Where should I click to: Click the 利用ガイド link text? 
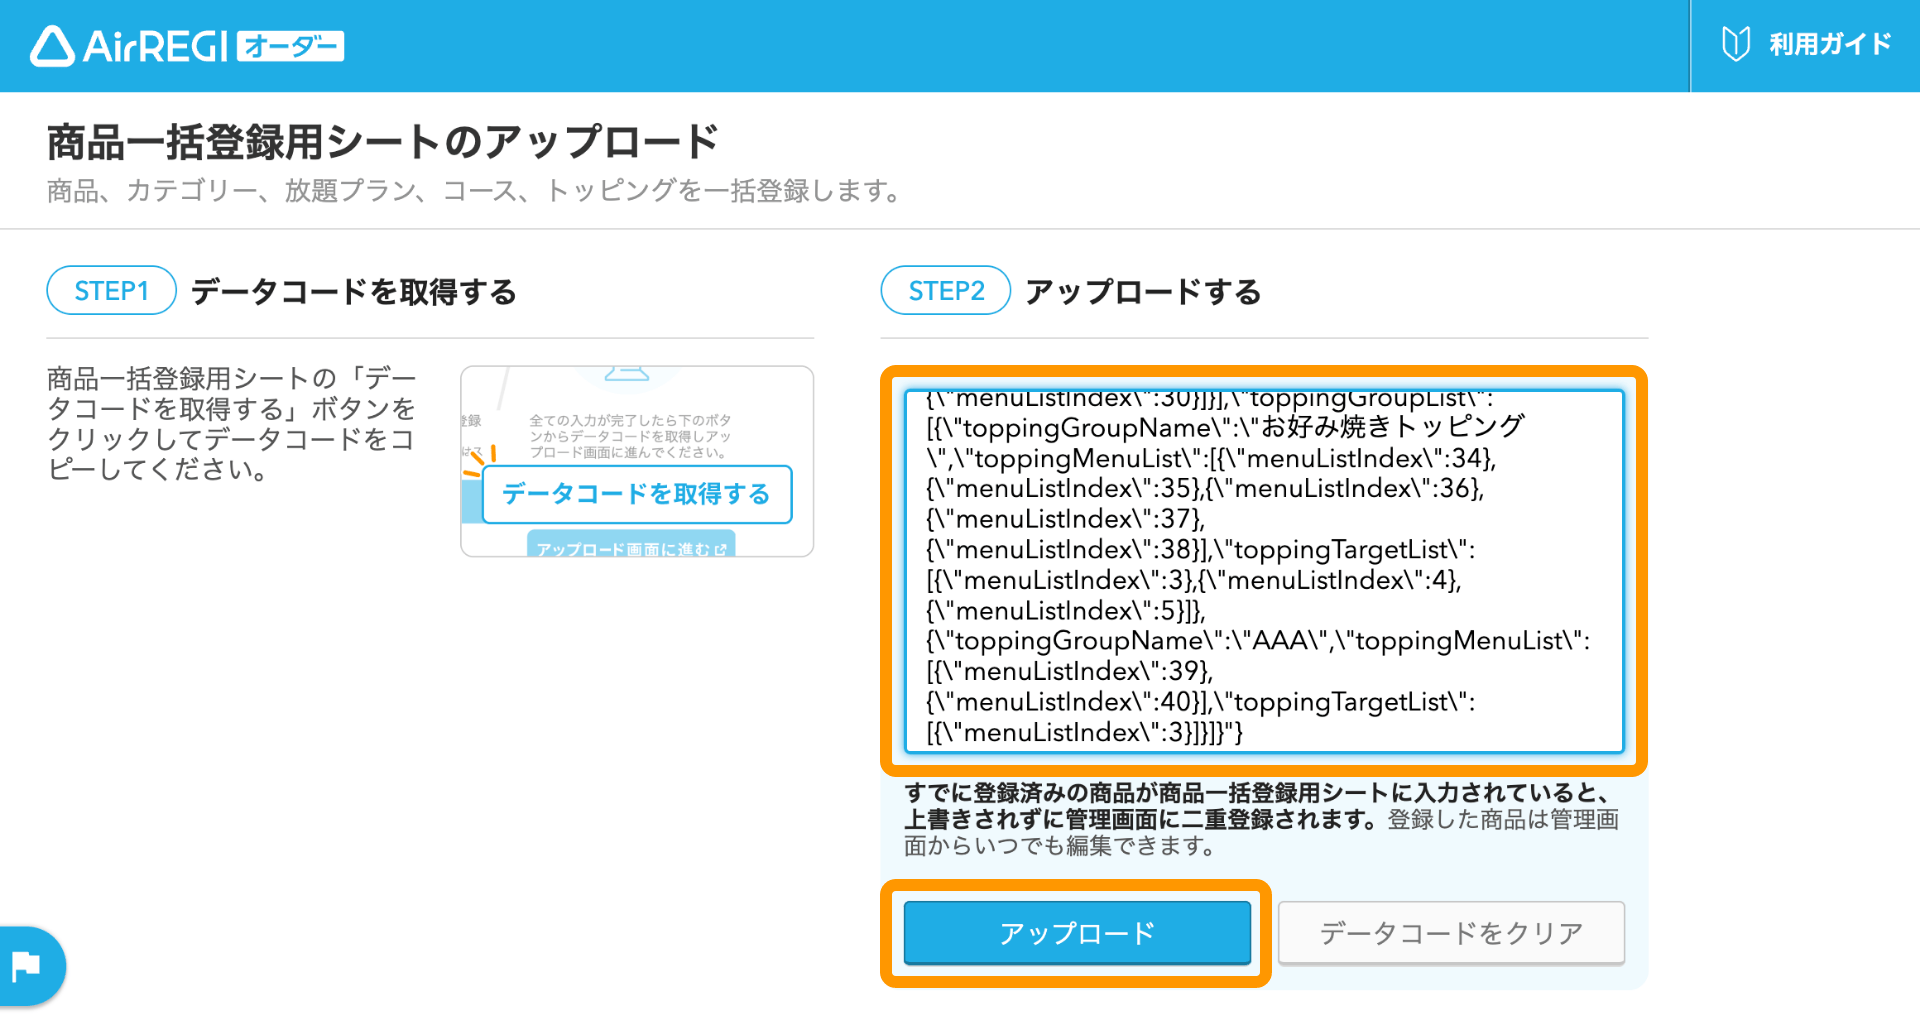[1830, 44]
